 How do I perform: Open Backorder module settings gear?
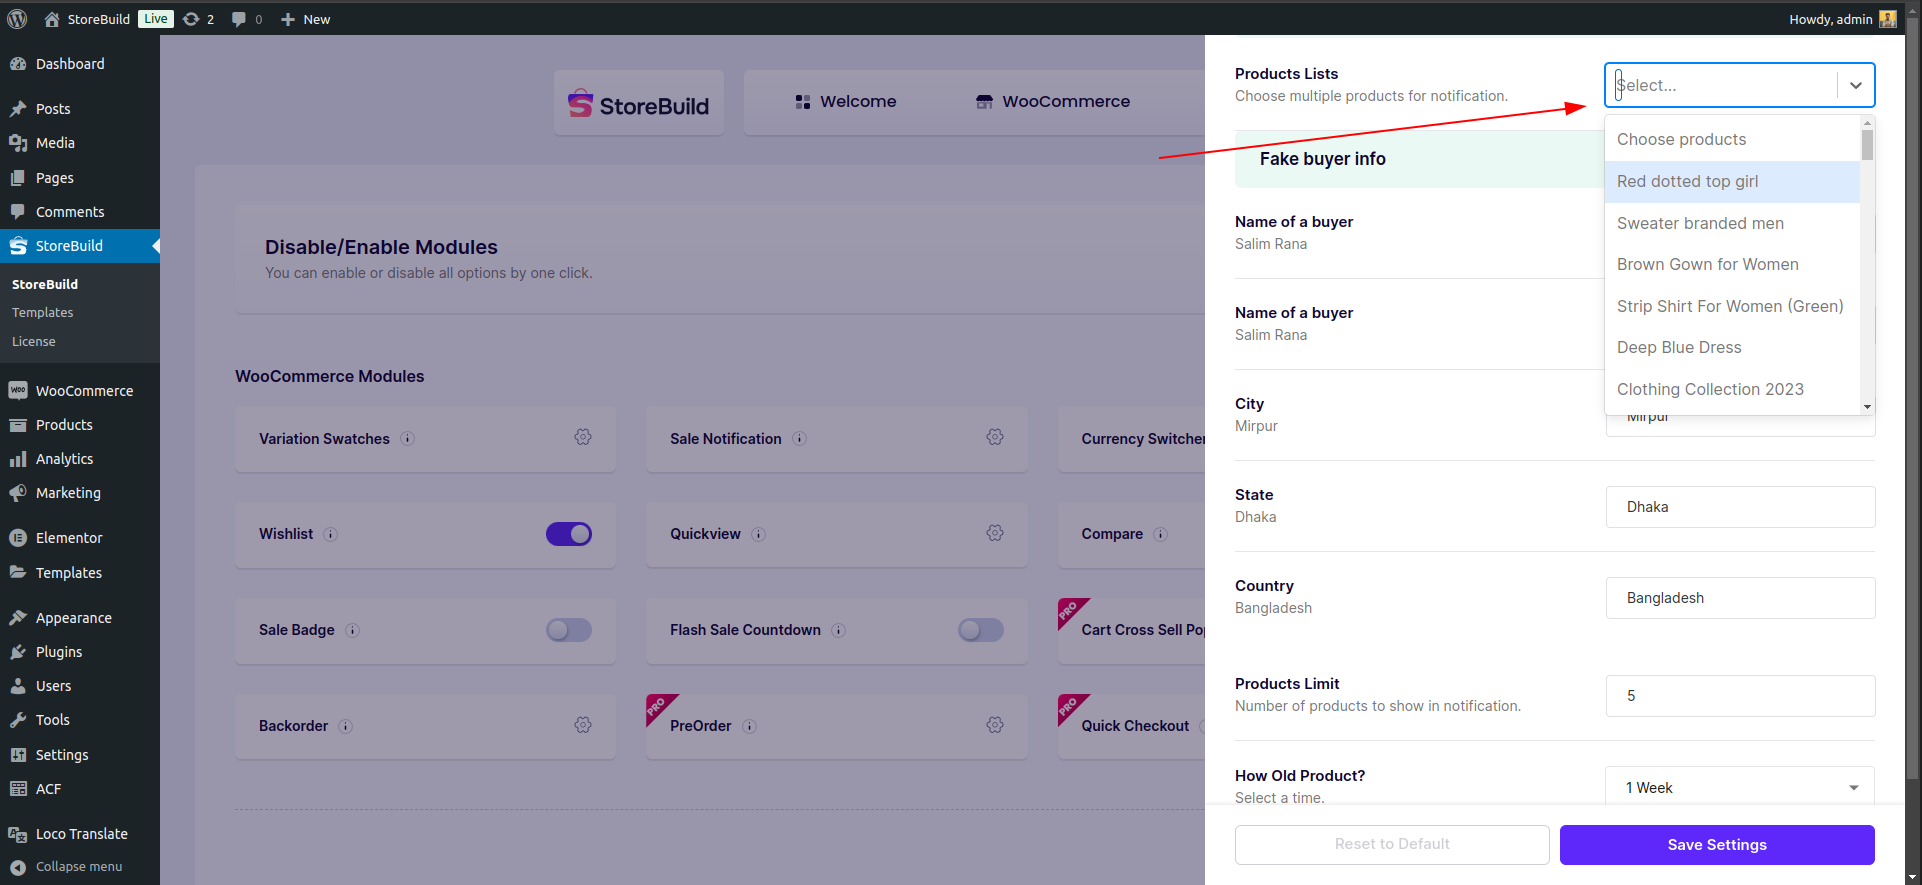click(x=583, y=725)
